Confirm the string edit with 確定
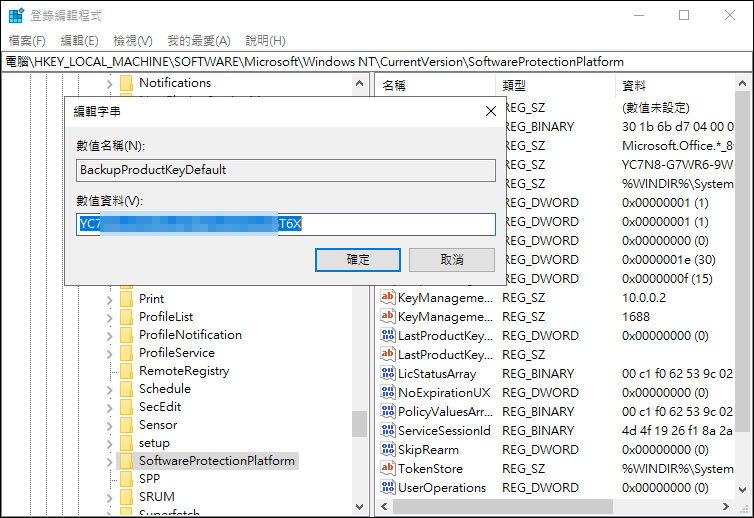 (358, 260)
